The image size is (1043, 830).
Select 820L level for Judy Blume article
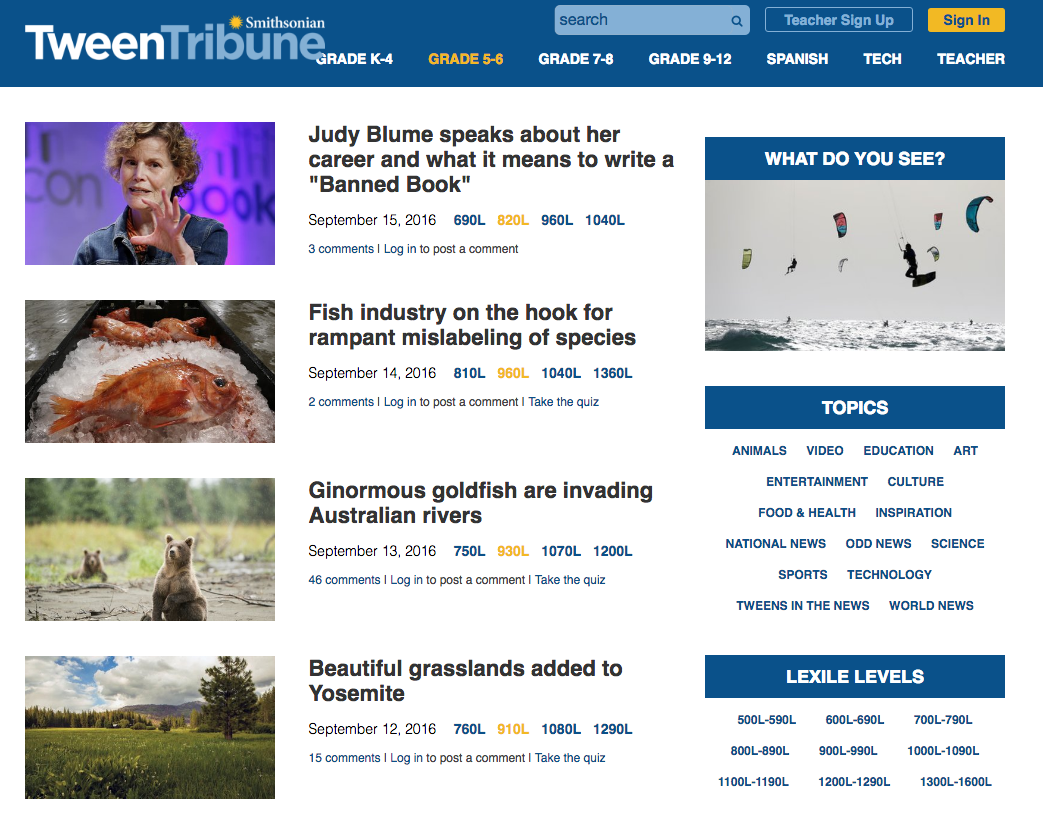point(513,220)
